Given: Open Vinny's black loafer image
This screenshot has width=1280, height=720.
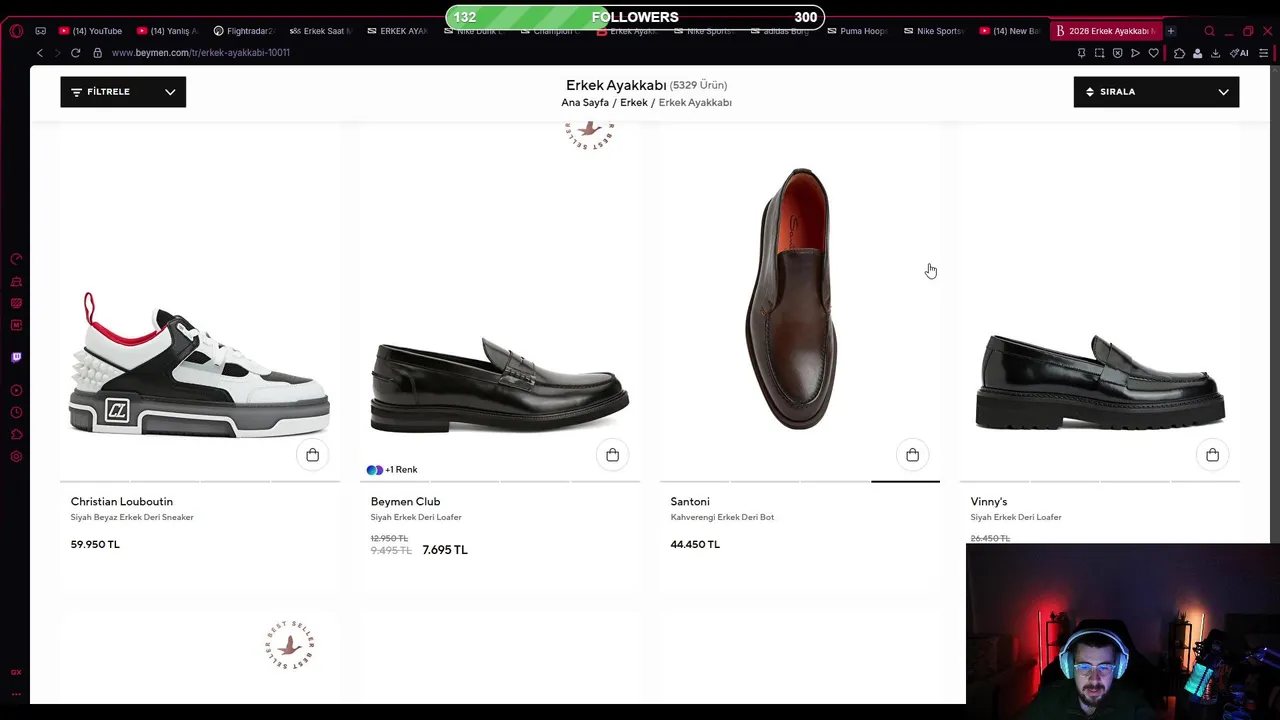Looking at the screenshot, I should point(1100,381).
